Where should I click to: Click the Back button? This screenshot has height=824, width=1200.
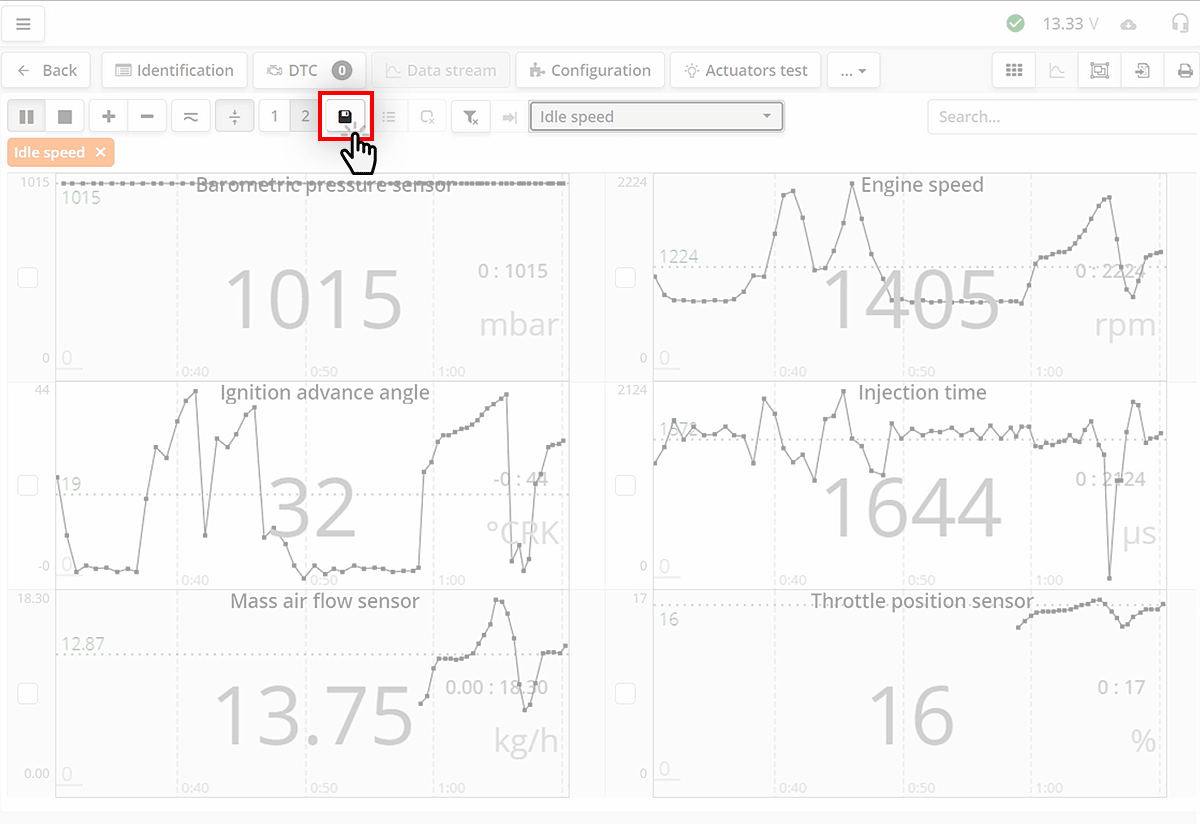[x=46, y=70]
